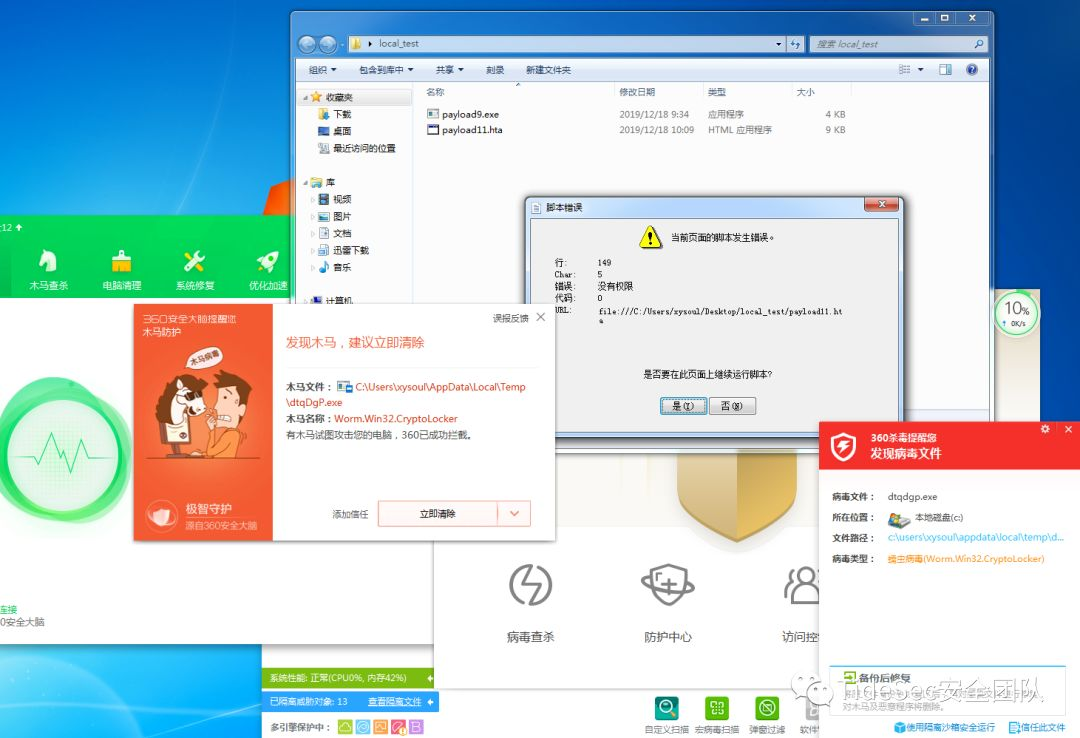This screenshot has width=1080, height=738.
Task: Toggle the Explorer preview pane icon
Action: coord(946,70)
